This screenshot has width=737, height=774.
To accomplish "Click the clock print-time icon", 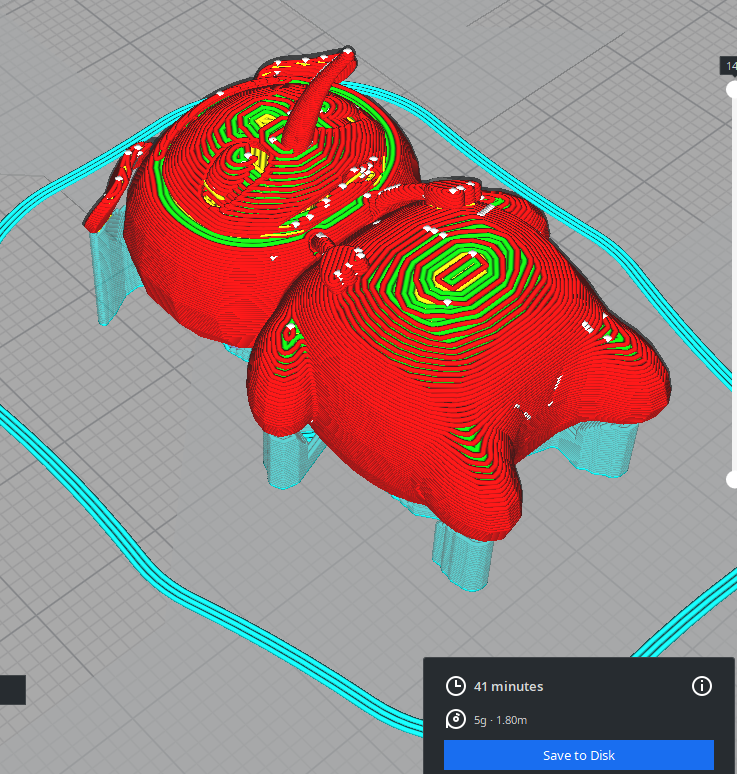I will (455, 686).
